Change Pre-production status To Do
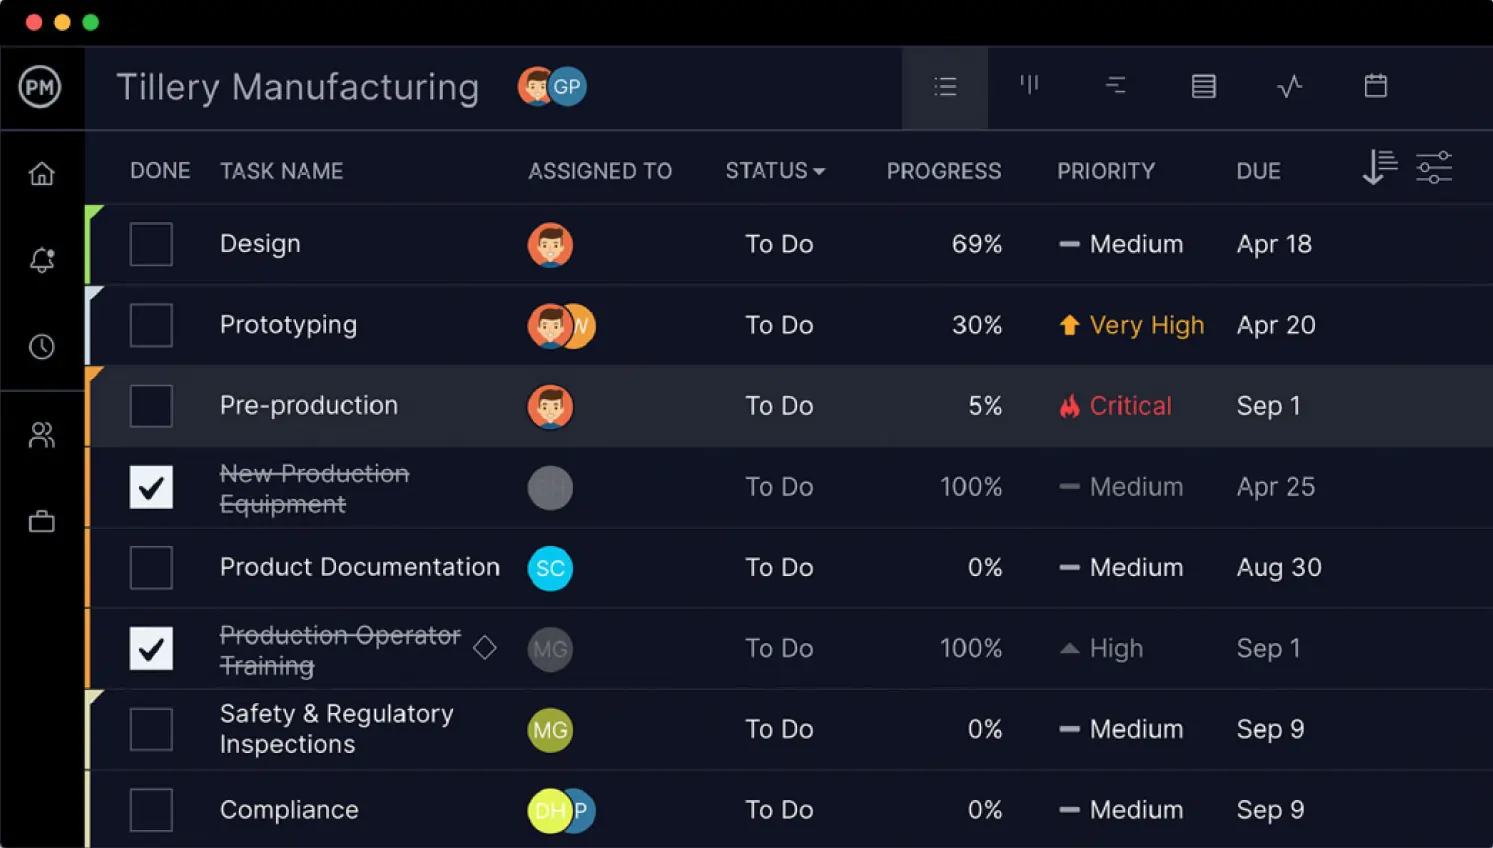This screenshot has height=848, width=1493. (x=779, y=406)
